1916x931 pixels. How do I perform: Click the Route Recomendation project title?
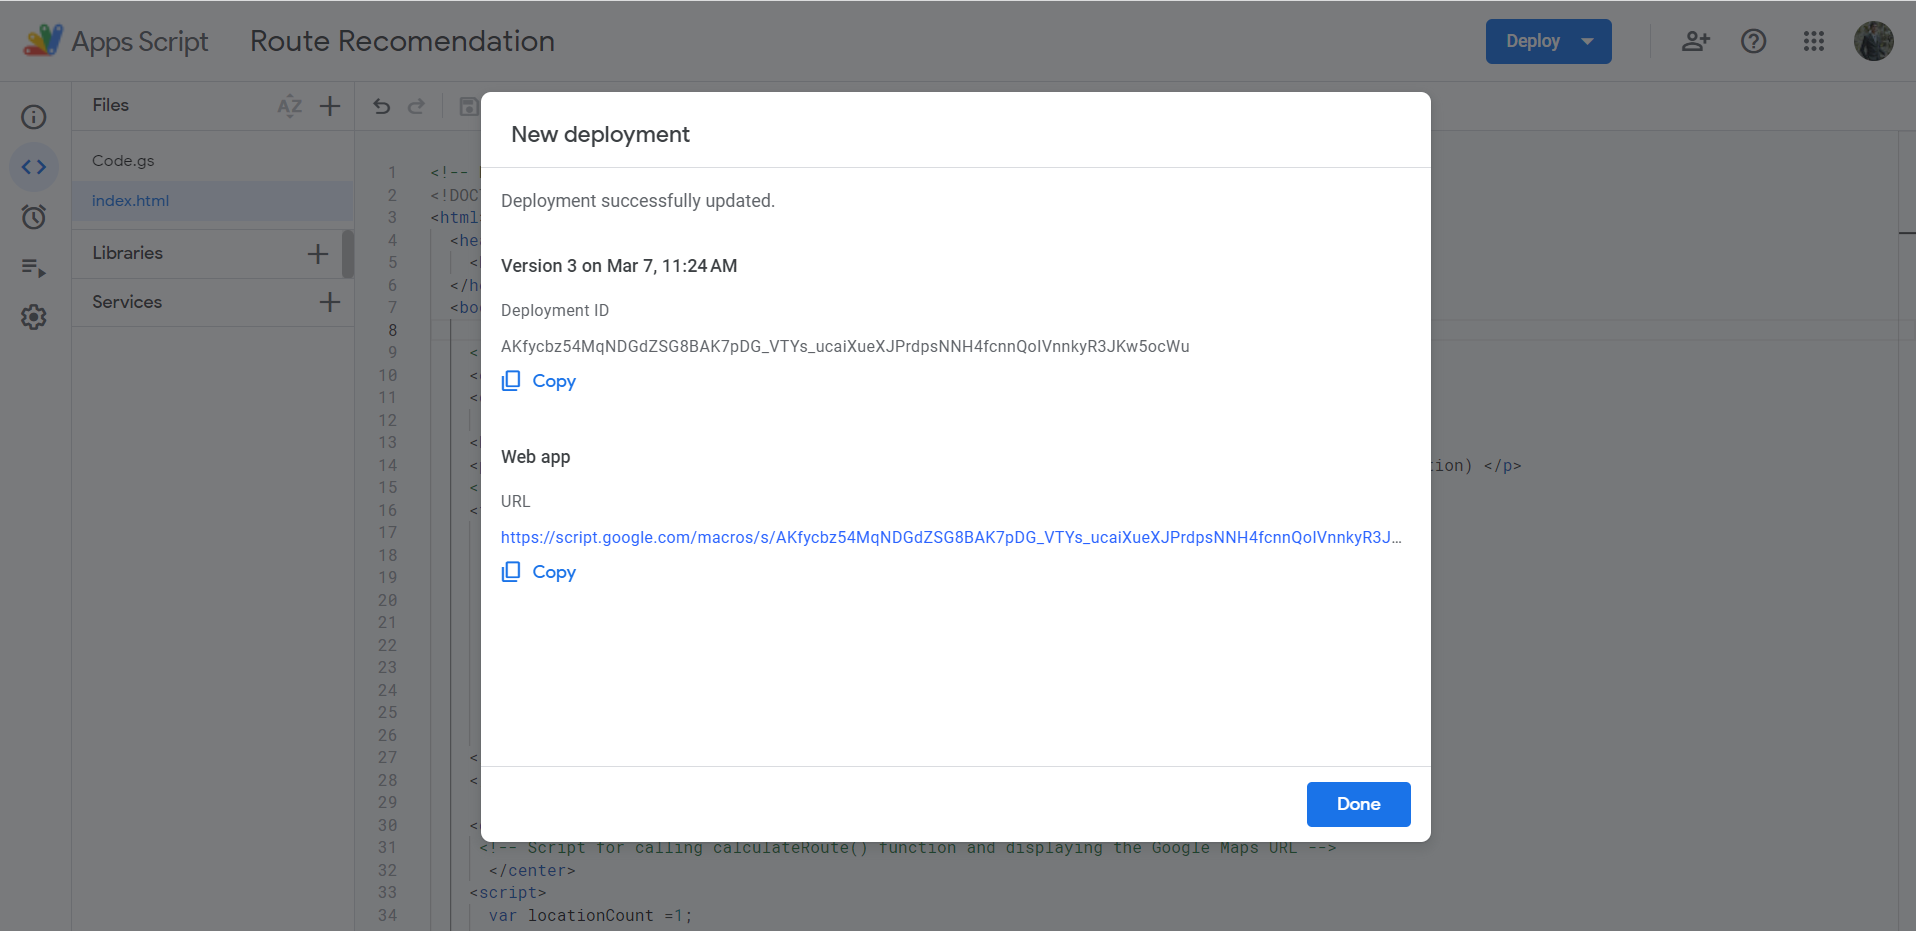click(402, 41)
